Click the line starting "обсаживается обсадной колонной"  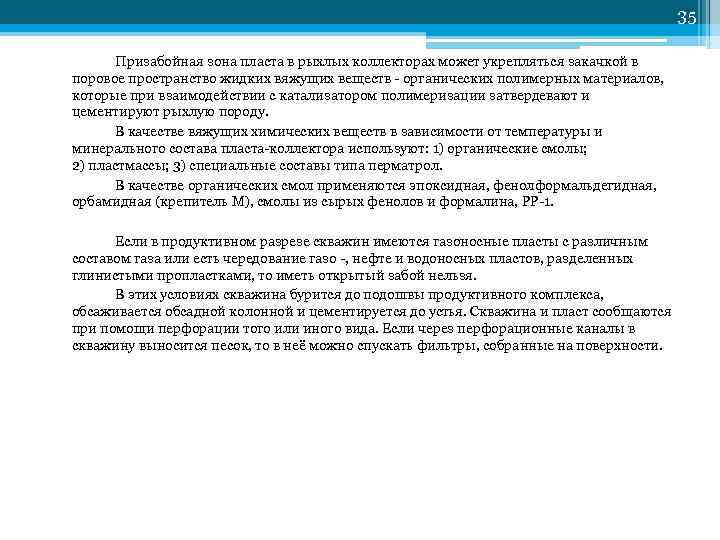pyautogui.click(x=371, y=312)
